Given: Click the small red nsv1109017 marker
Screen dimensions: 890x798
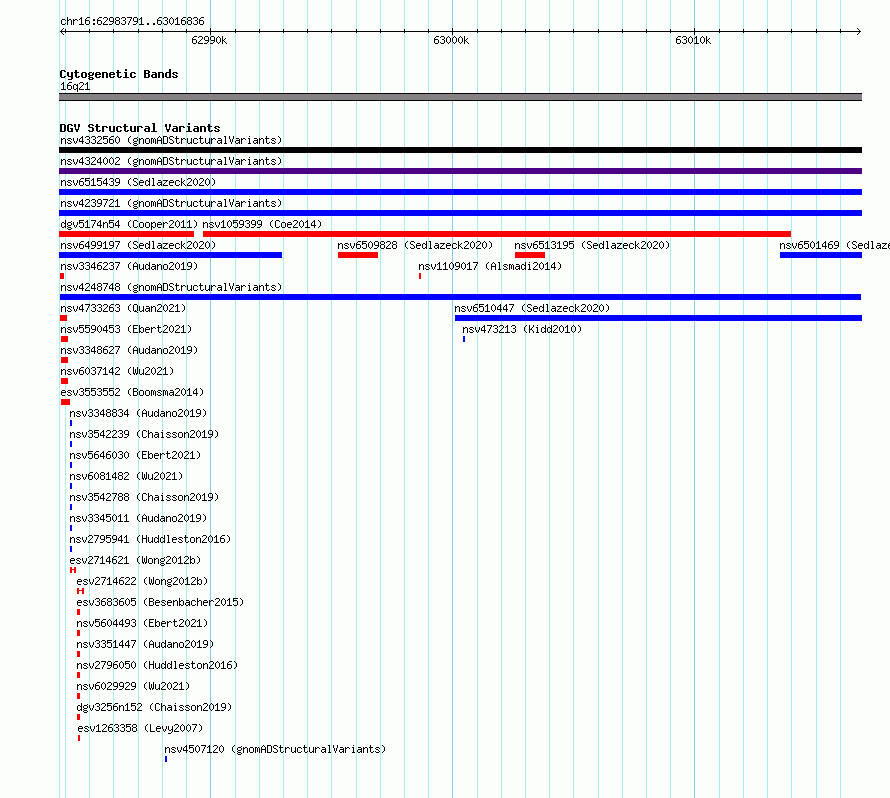Looking at the screenshot, I should click(x=420, y=276).
